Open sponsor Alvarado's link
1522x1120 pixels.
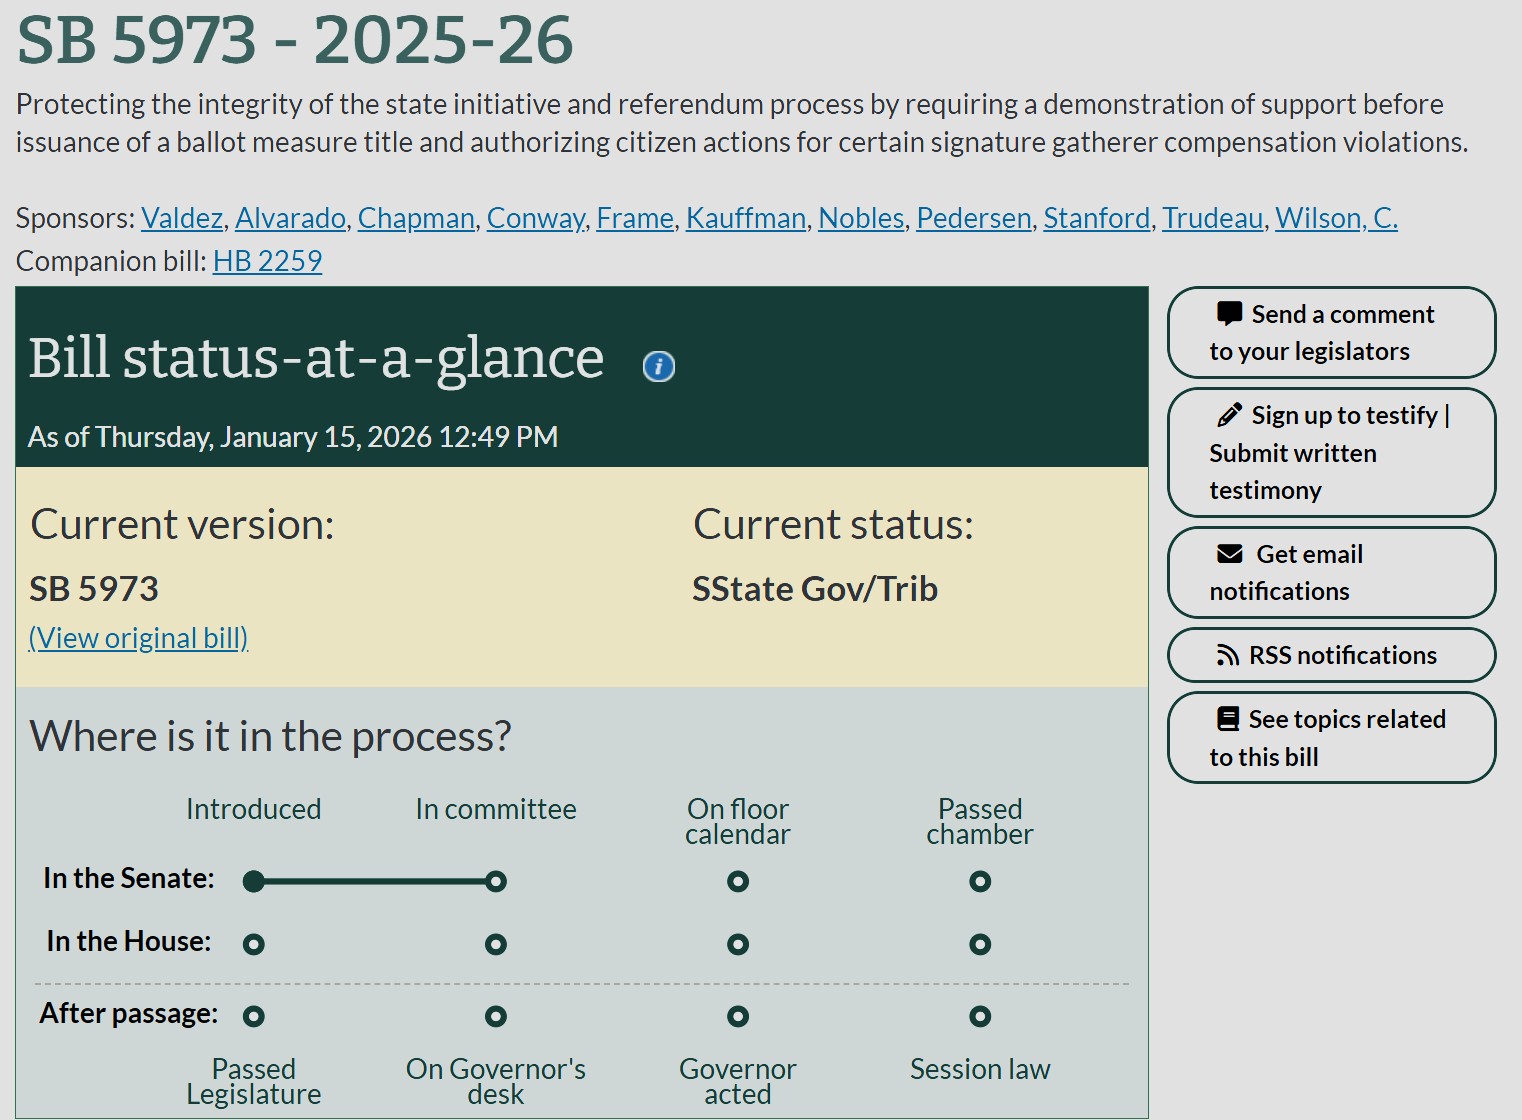point(291,218)
